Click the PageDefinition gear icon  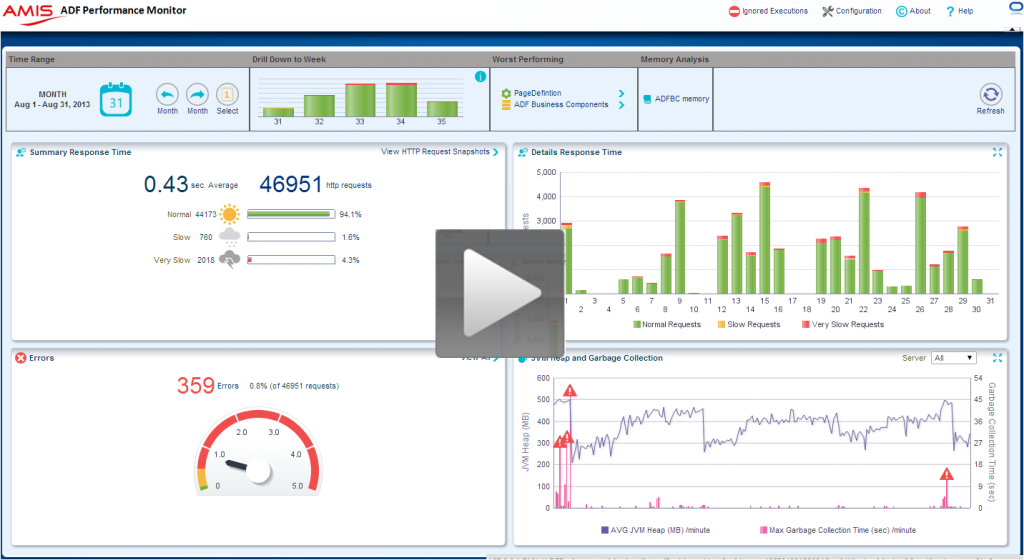(506, 93)
